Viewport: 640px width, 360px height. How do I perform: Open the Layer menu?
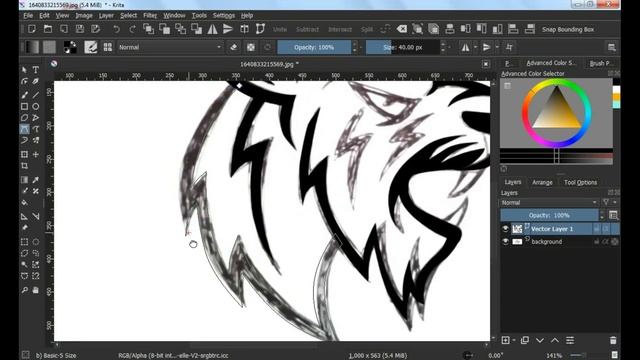pos(106,16)
